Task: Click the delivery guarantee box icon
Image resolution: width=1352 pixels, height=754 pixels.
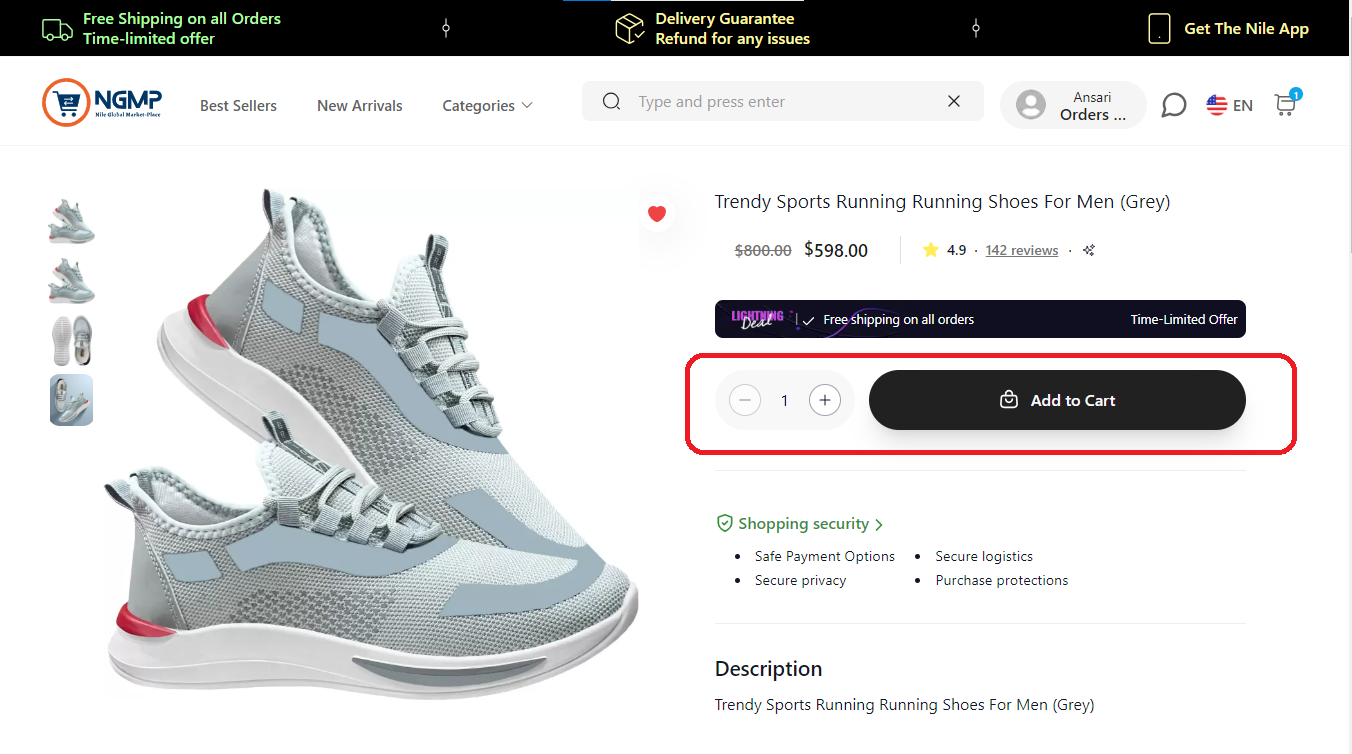Action: pos(630,28)
